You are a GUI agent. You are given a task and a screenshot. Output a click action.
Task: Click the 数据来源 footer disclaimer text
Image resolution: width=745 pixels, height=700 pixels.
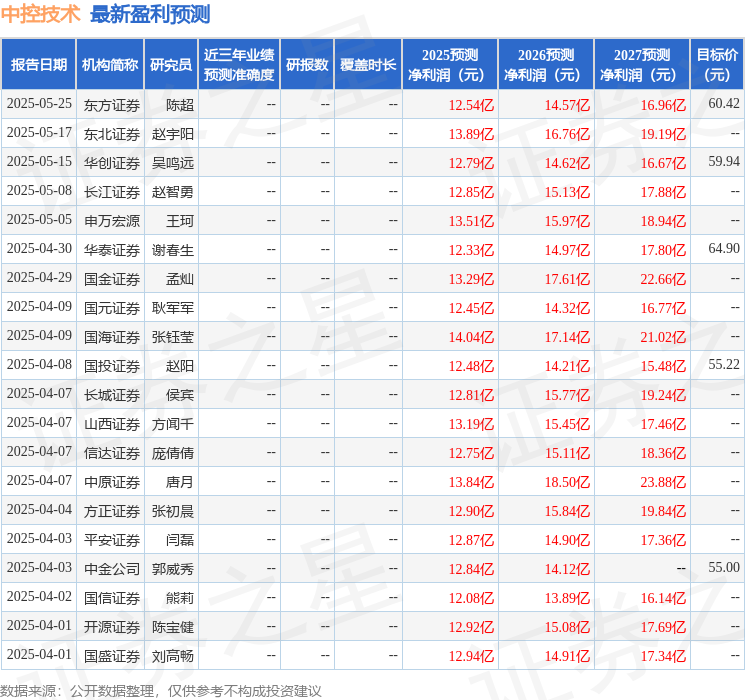pos(161,690)
